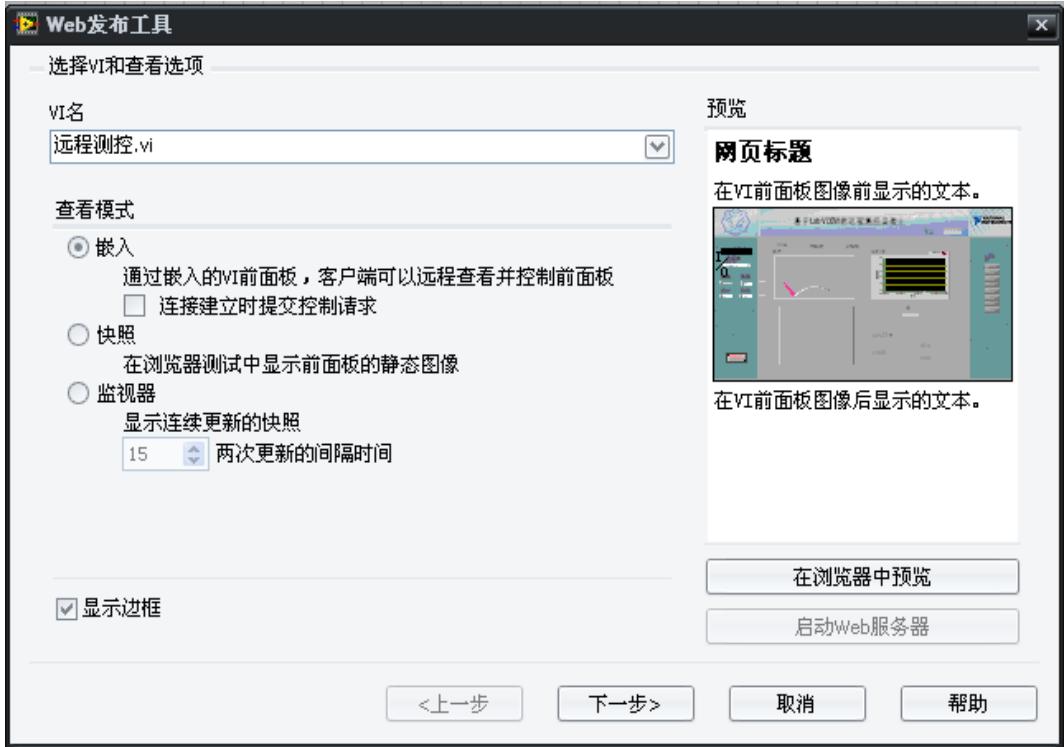This screenshot has width=1064, height=747.
Task: Click the 网页标题 preview heading
Action: (762, 153)
